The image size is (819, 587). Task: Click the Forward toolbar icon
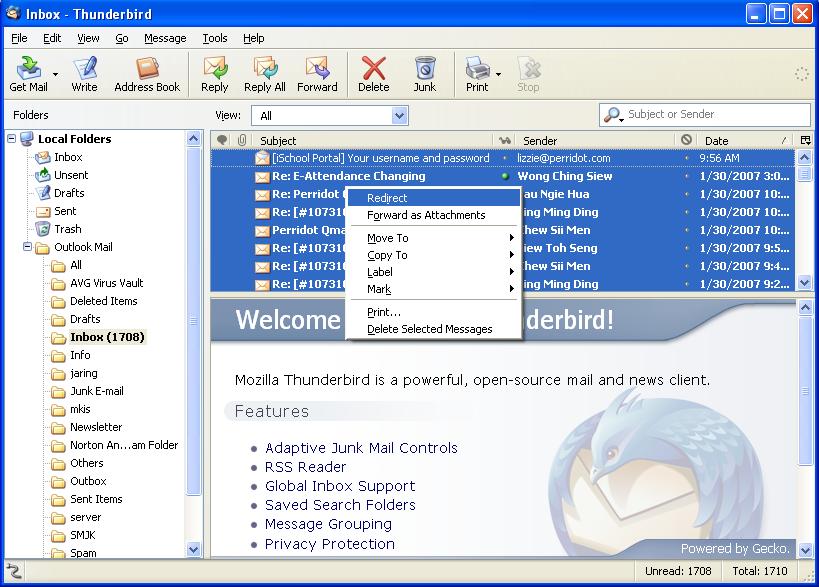(317, 74)
